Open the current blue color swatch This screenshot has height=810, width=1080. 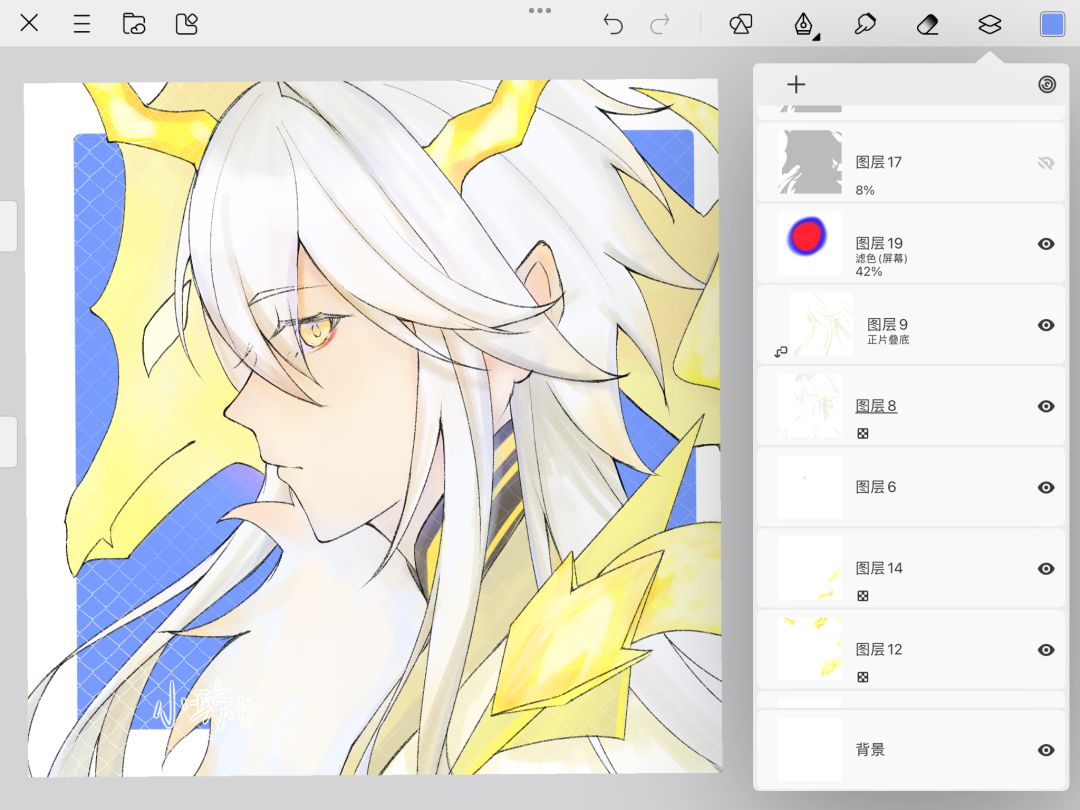click(1052, 25)
